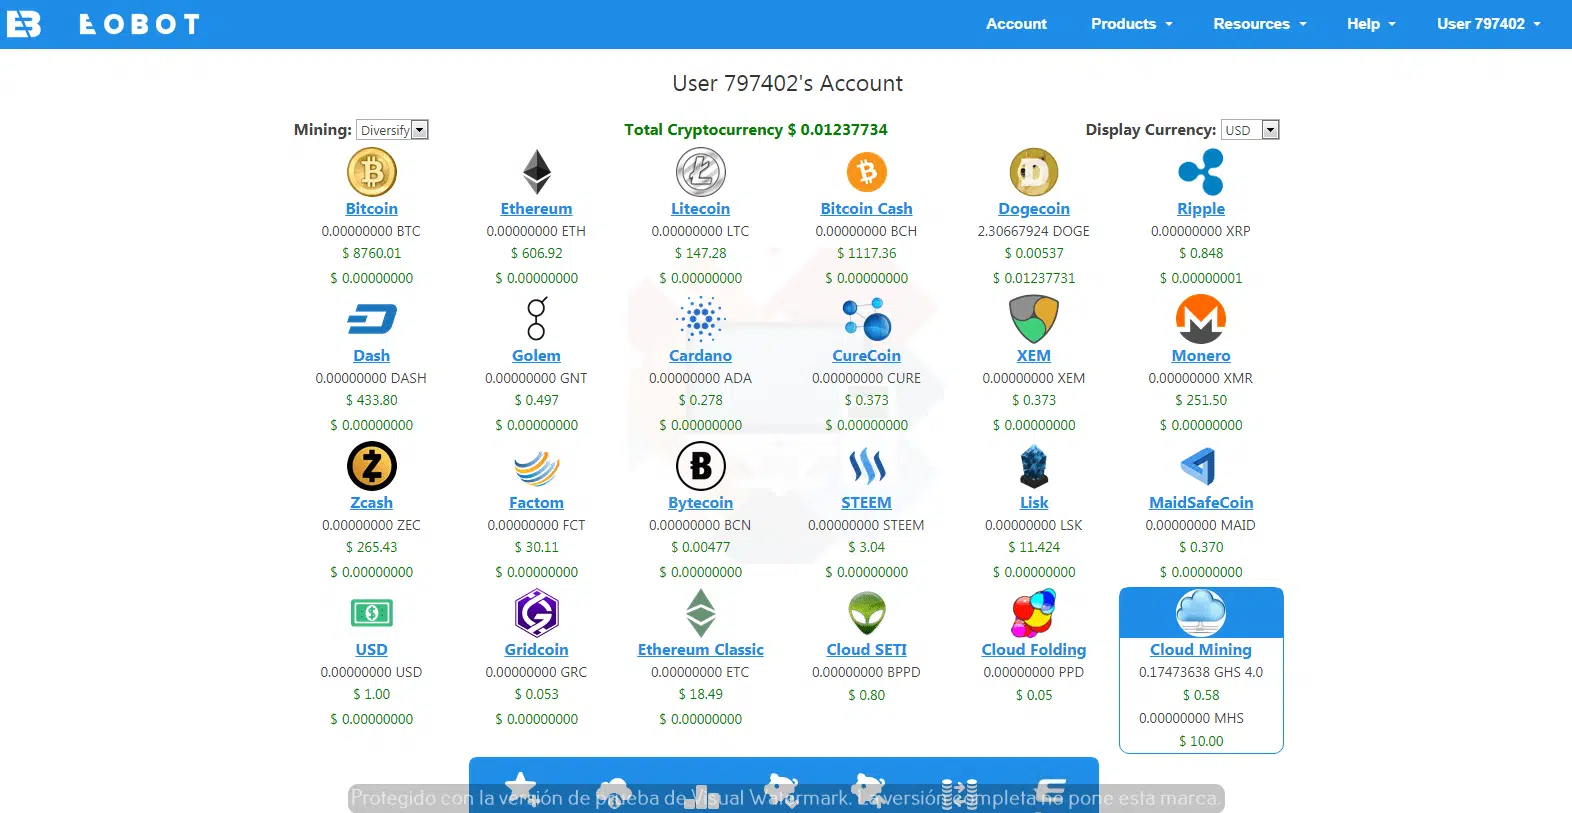Open the Bitcoin Cash link
Screen dimensions: 1572x813
click(x=867, y=209)
